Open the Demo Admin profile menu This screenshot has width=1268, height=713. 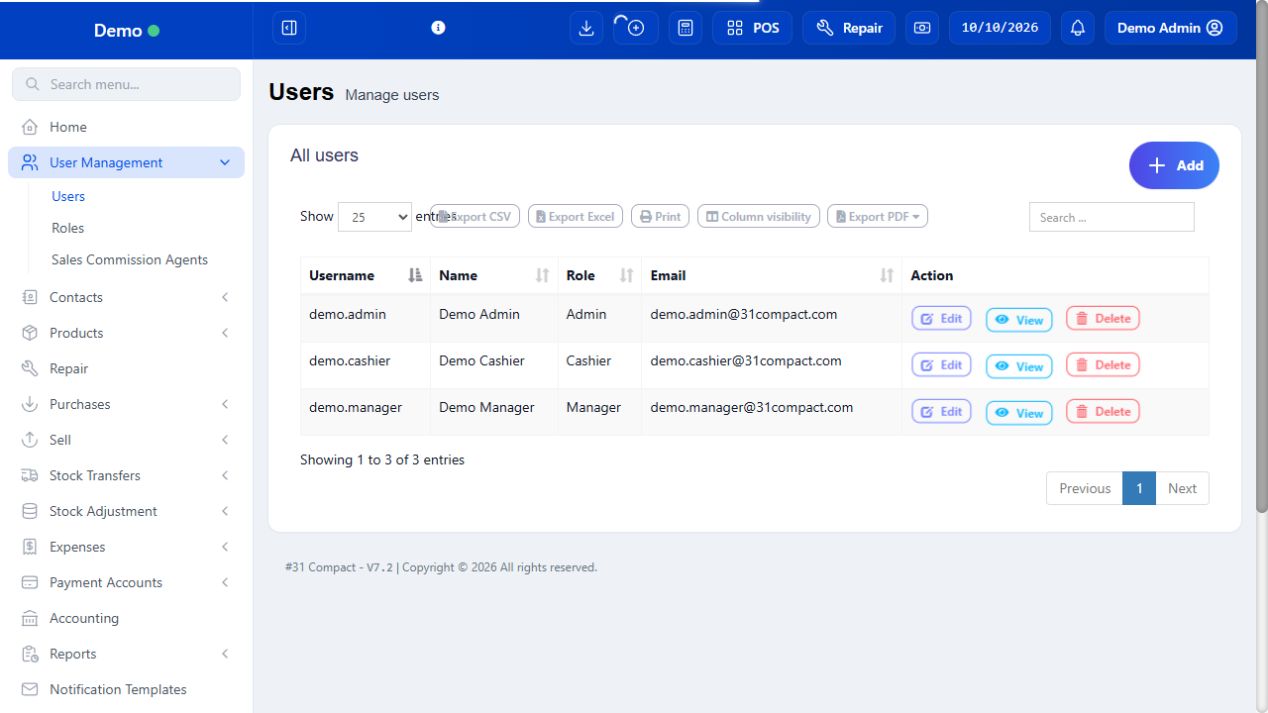click(1170, 28)
